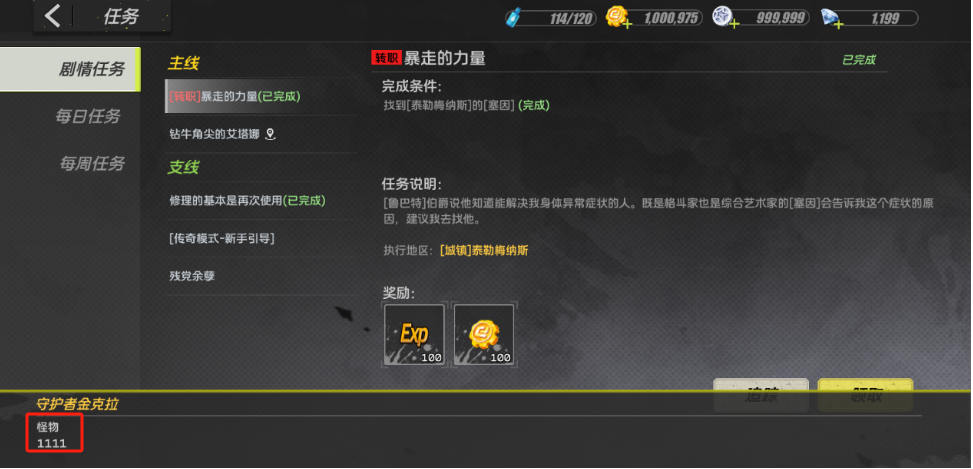973x469 pixels.
Task: Click the Exp reward icon
Action: [415, 335]
